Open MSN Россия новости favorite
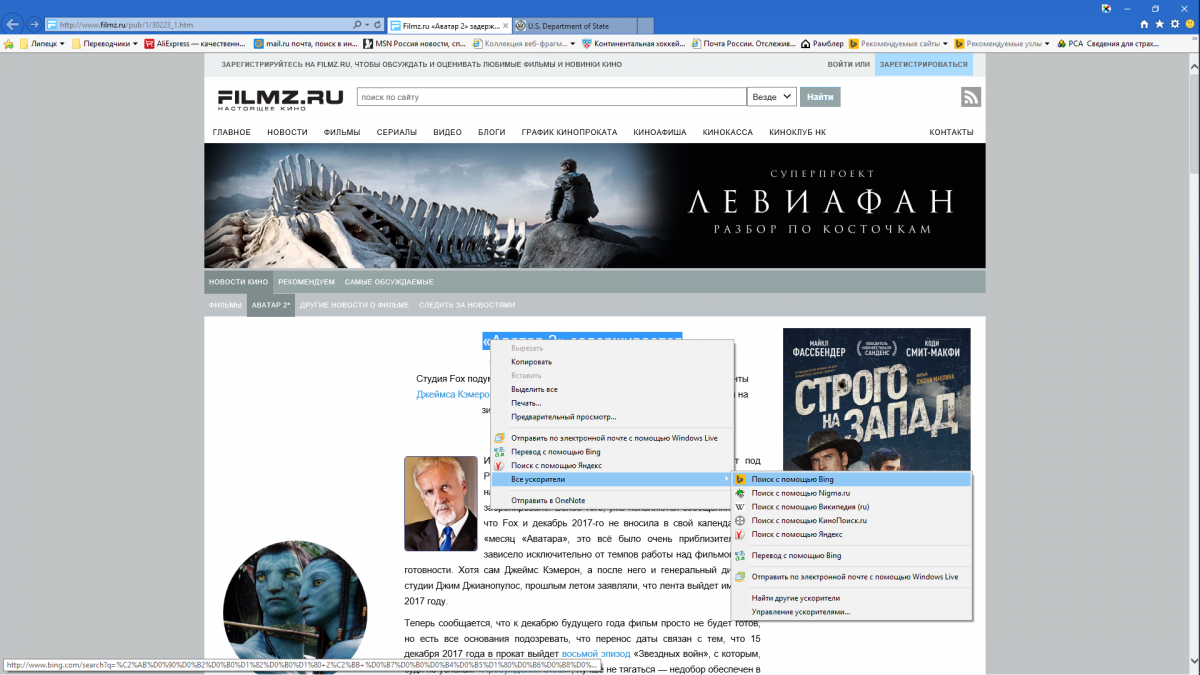This screenshot has width=1200, height=675. click(414, 44)
